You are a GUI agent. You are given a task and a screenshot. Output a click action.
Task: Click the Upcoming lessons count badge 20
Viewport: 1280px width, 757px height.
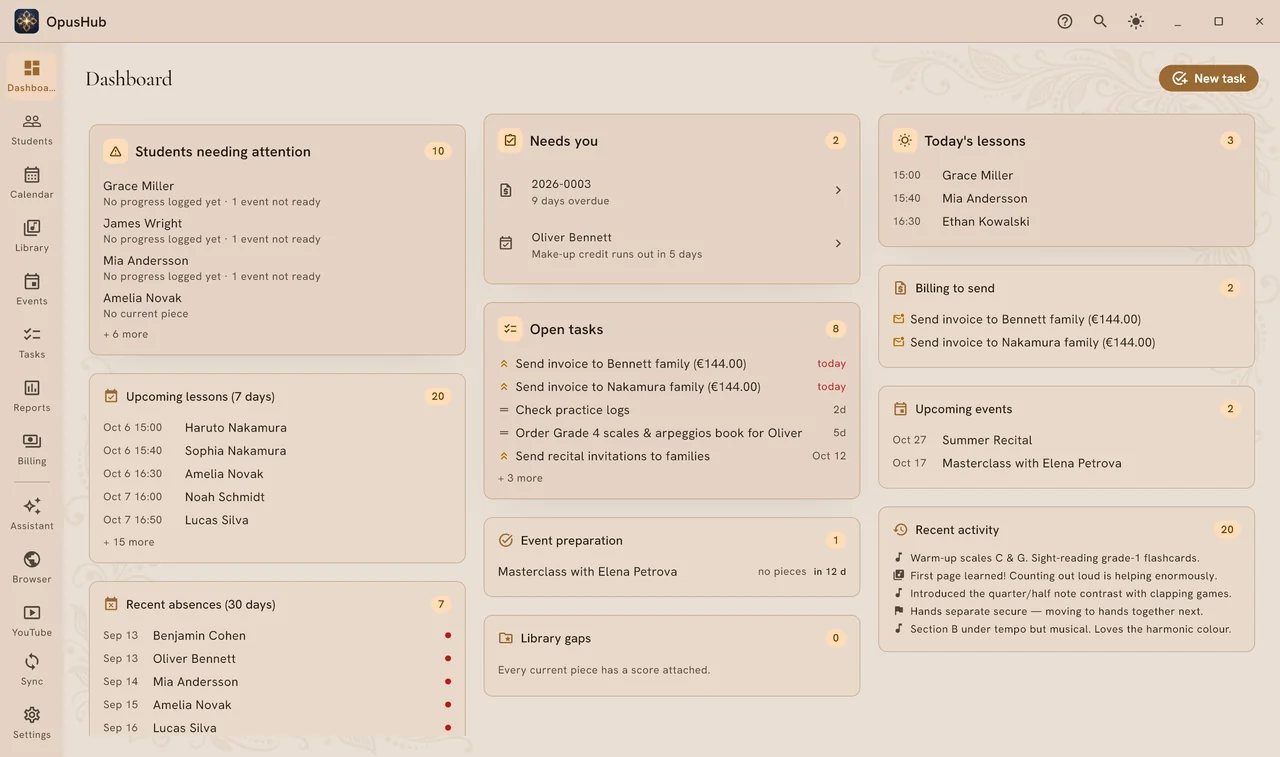pyautogui.click(x=438, y=396)
